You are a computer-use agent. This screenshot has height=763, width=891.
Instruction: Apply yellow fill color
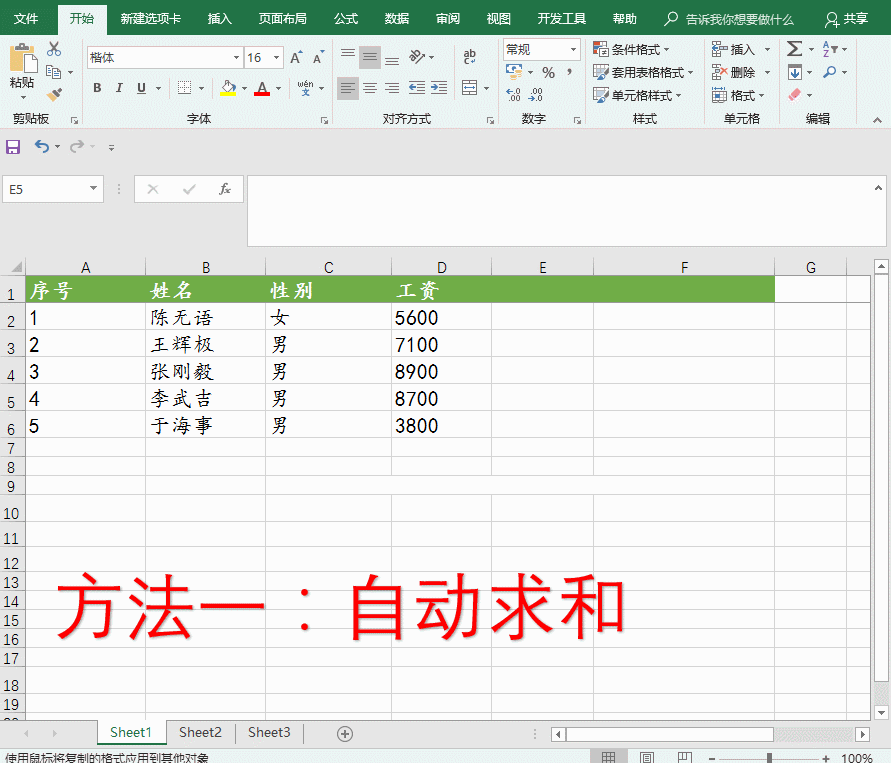[x=228, y=88]
